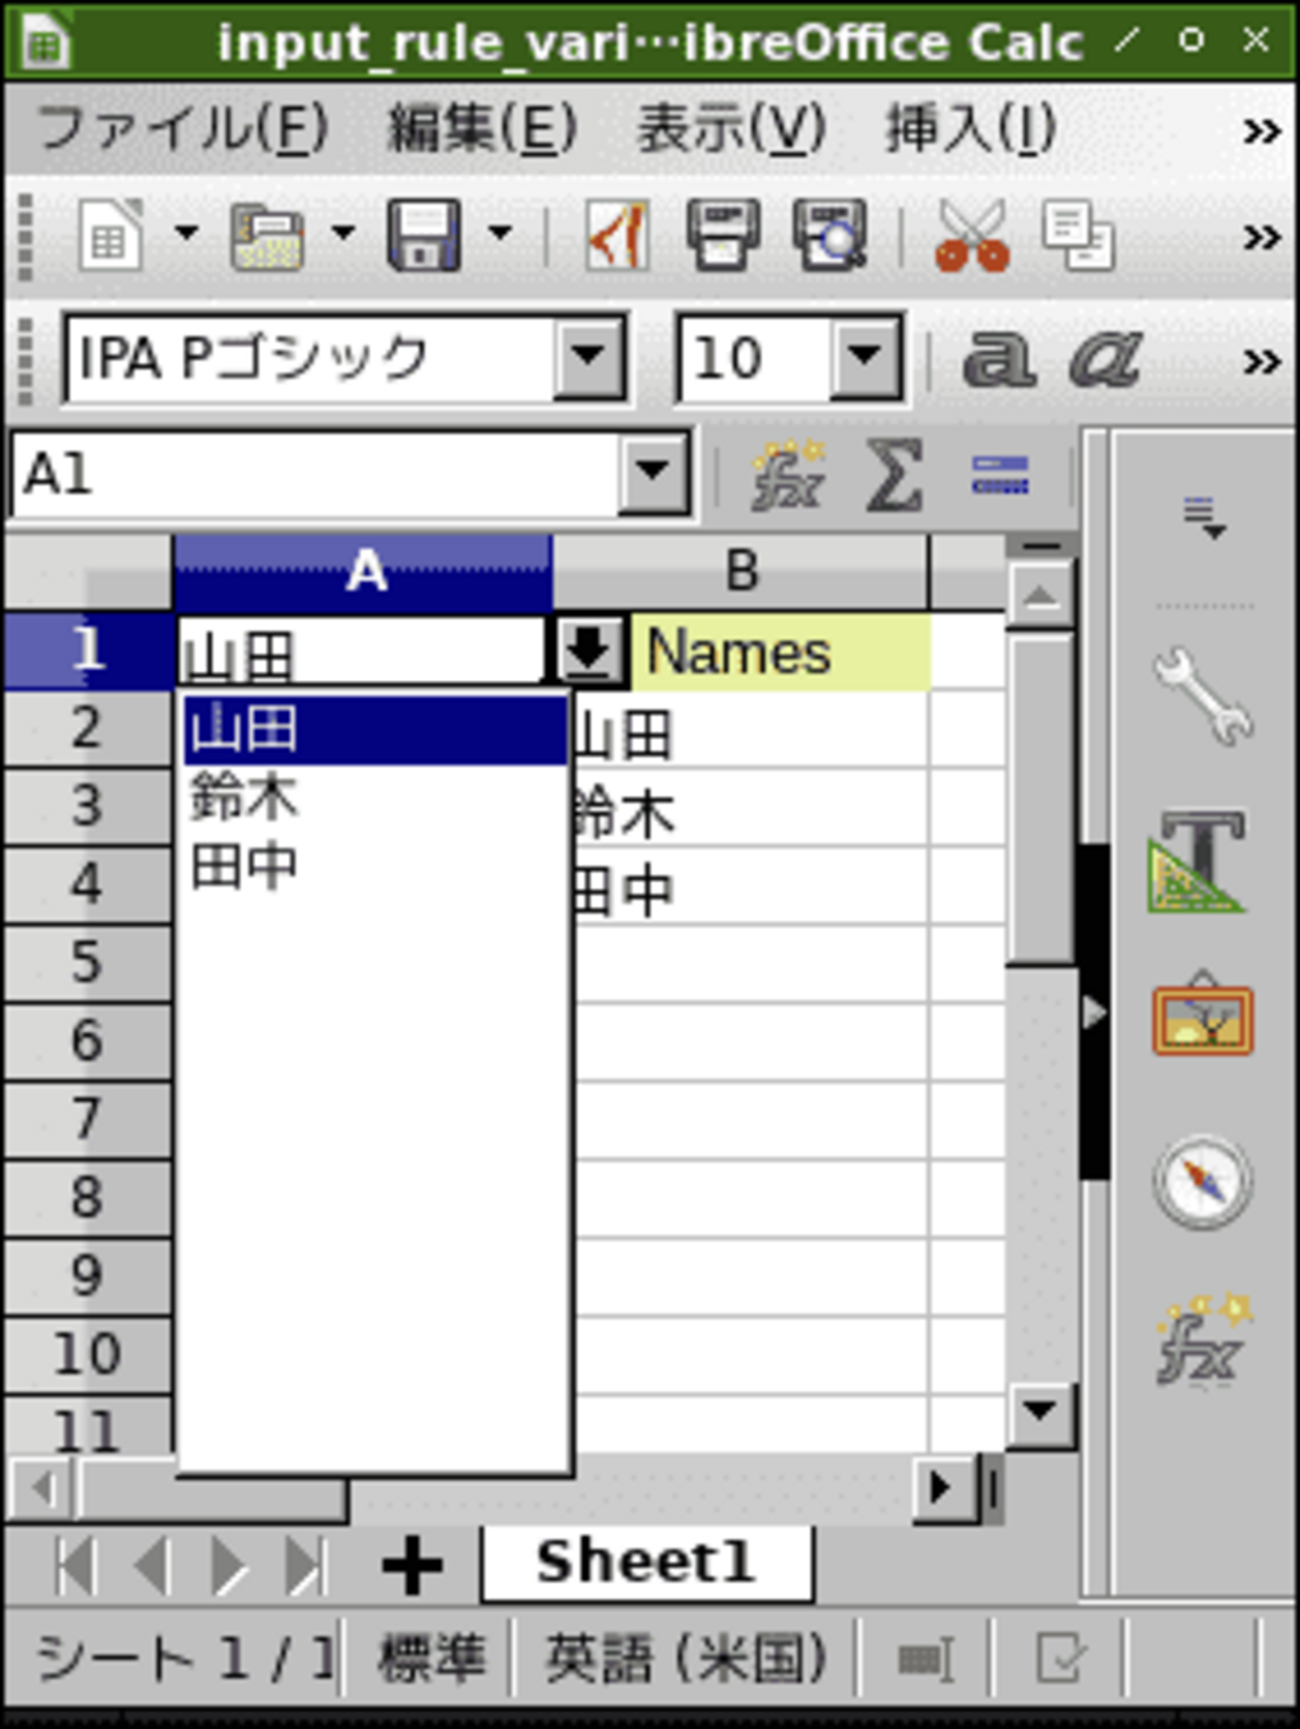The width and height of the screenshot is (1300, 1729).
Task: Expand the menu bar overflow chevron
Action: pyautogui.click(x=1261, y=131)
